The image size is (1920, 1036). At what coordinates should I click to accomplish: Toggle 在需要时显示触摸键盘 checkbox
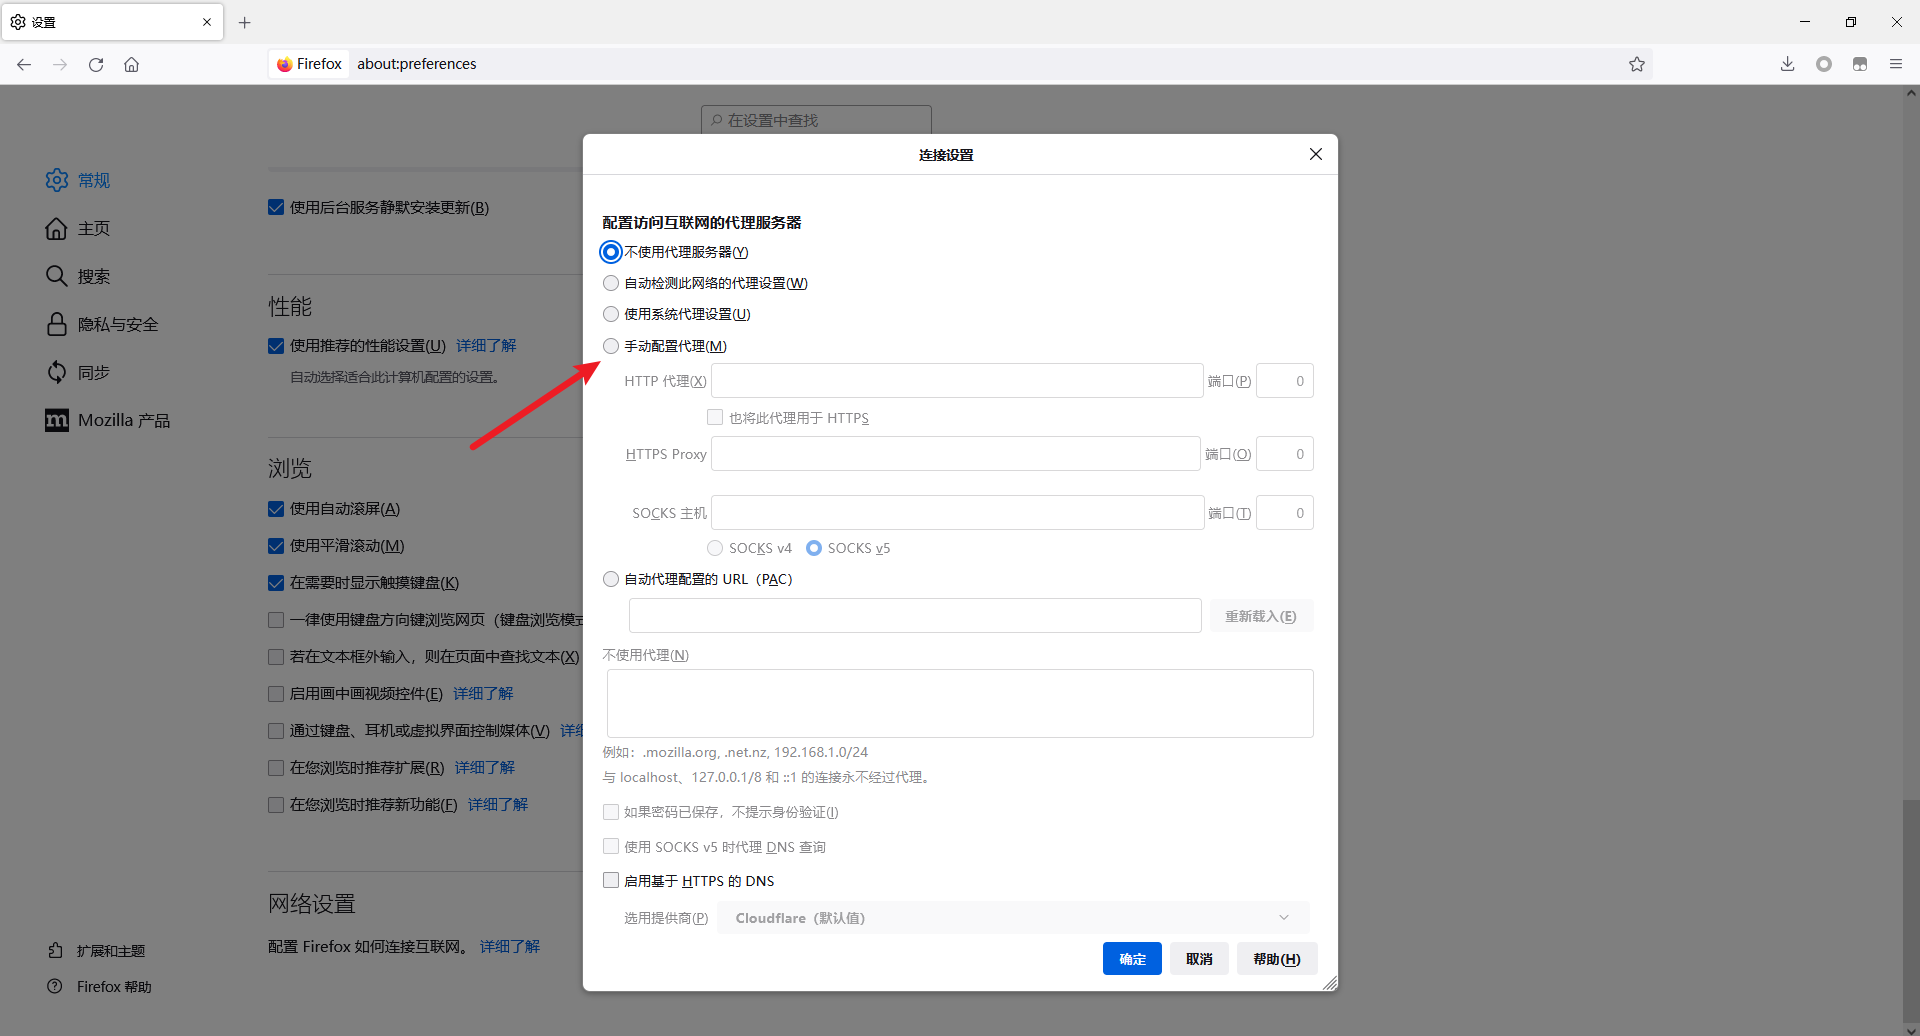[276, 583]
